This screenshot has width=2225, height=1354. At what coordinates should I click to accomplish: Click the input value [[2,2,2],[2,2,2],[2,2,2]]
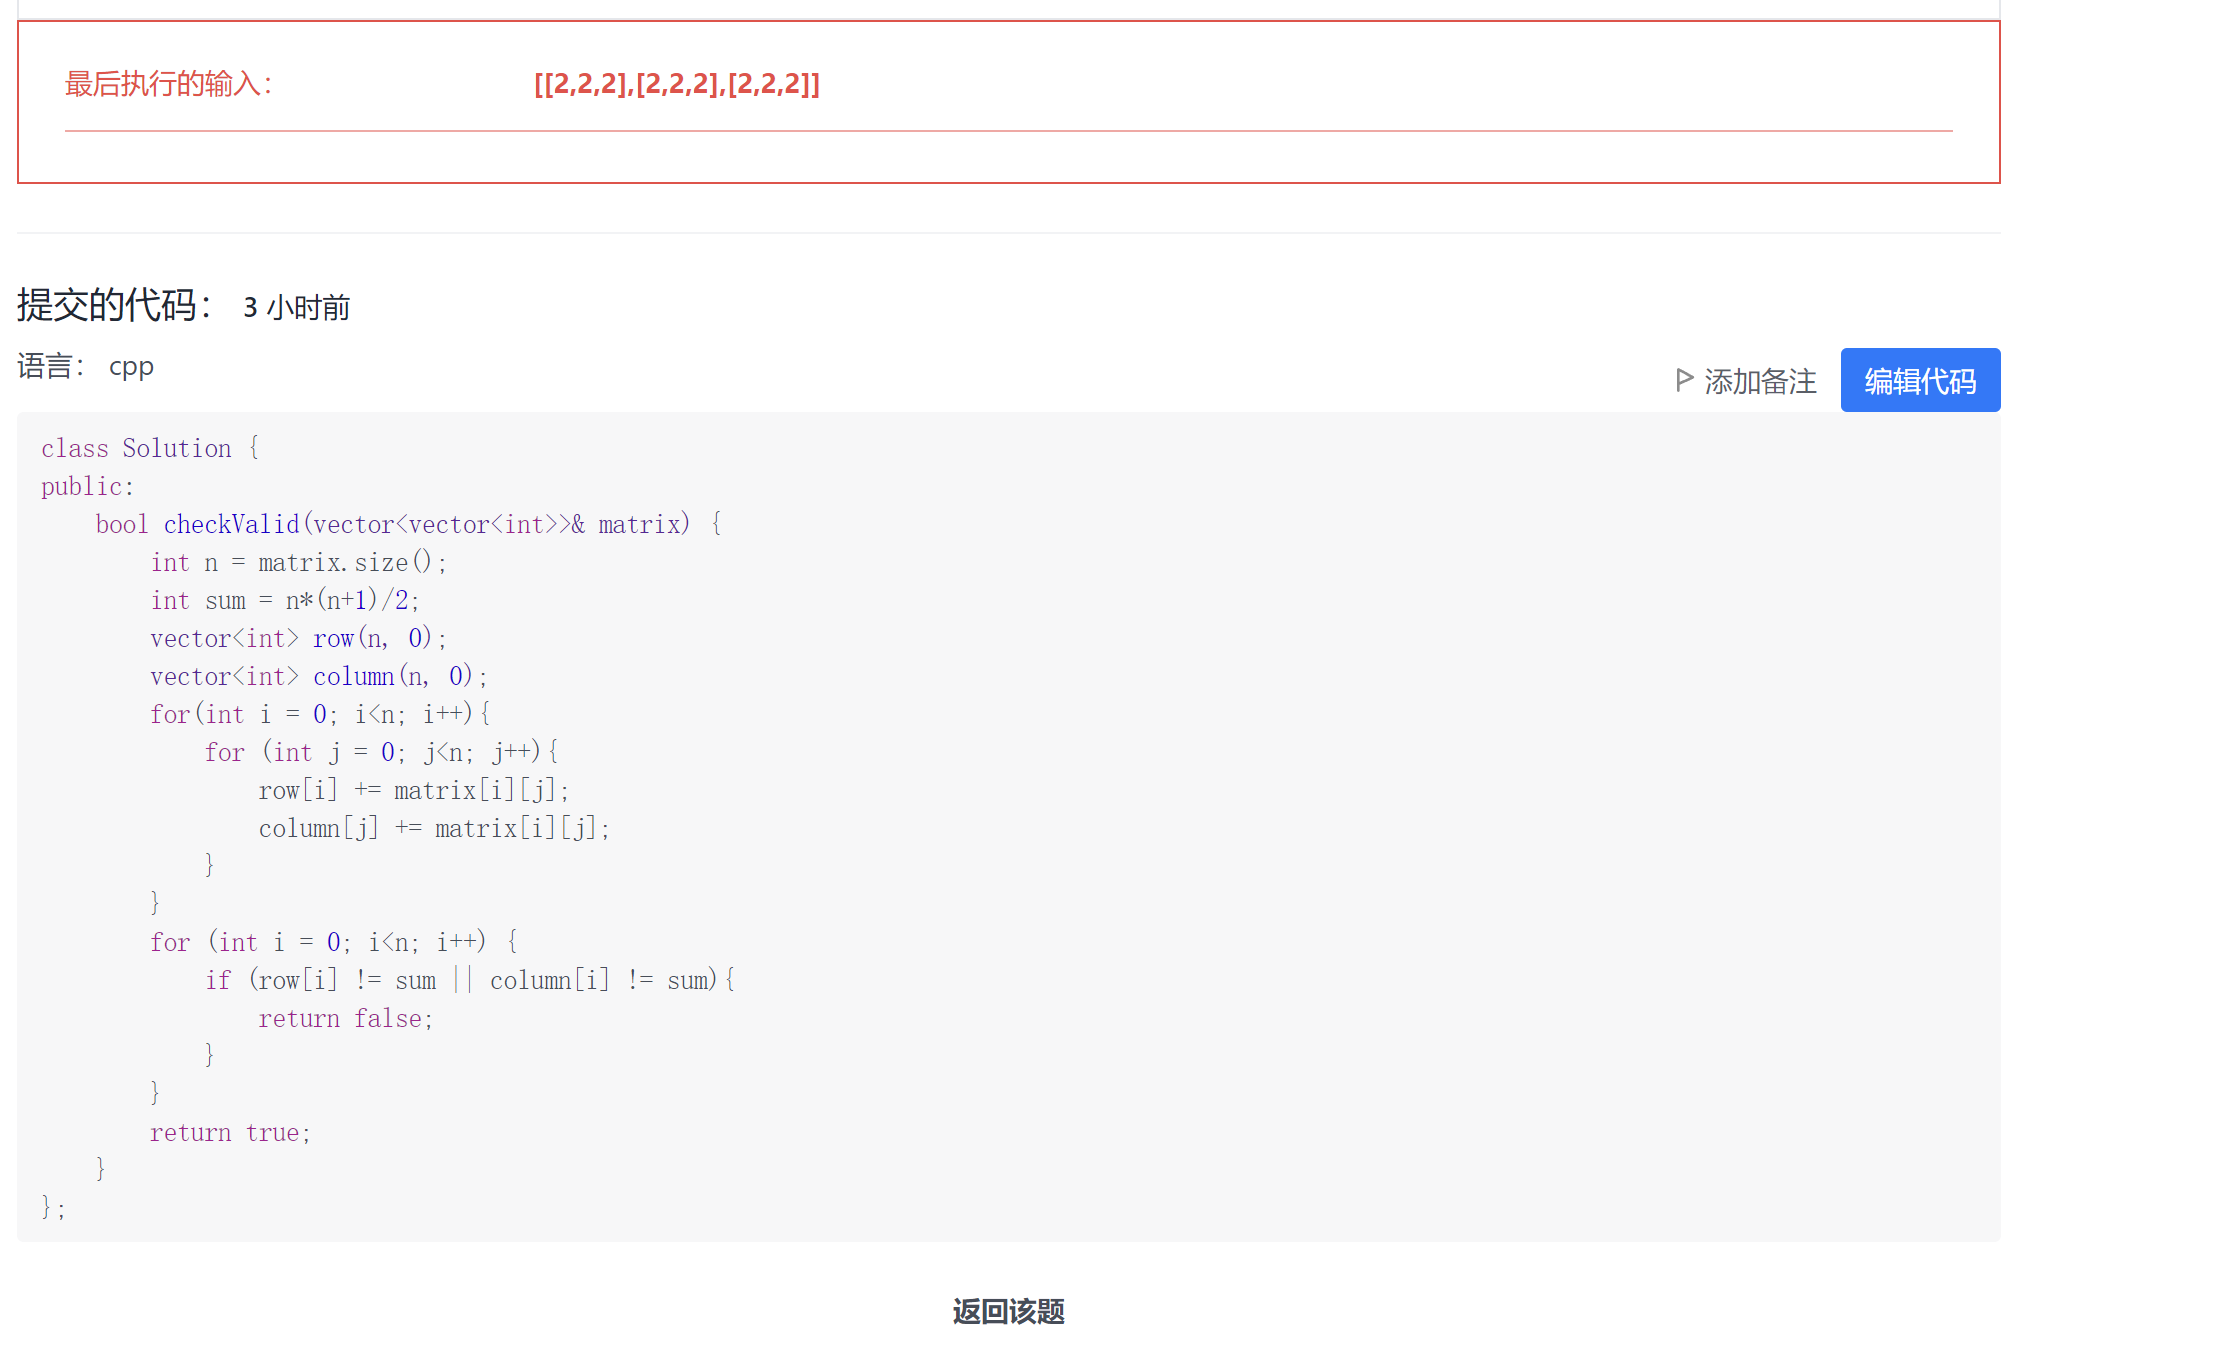pyautogui.click(x=676, y=84)
